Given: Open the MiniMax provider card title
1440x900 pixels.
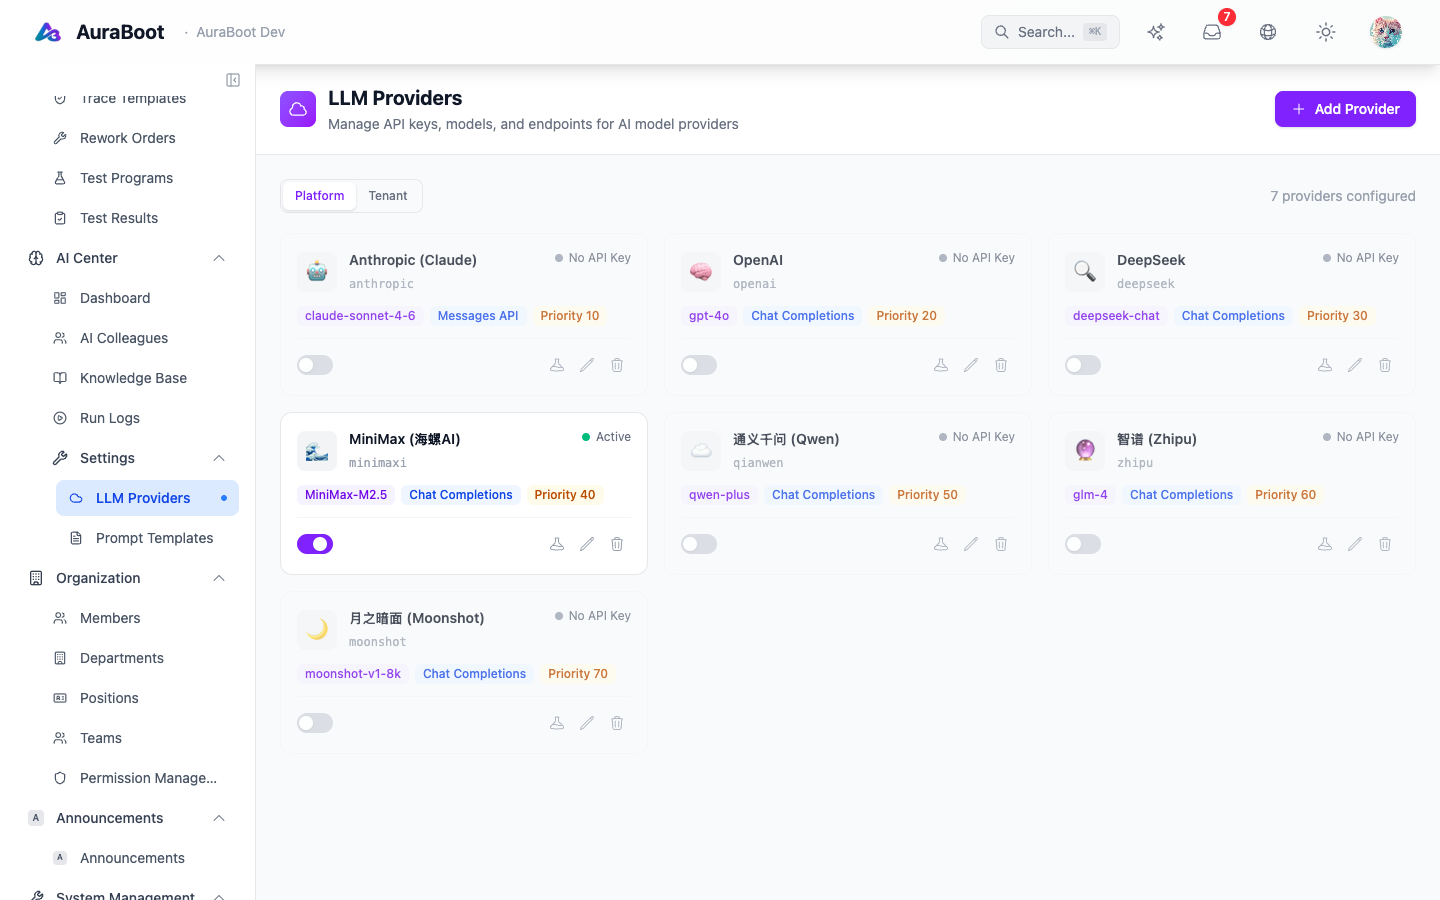Looking at the screenshot, I should coord(404,439).
